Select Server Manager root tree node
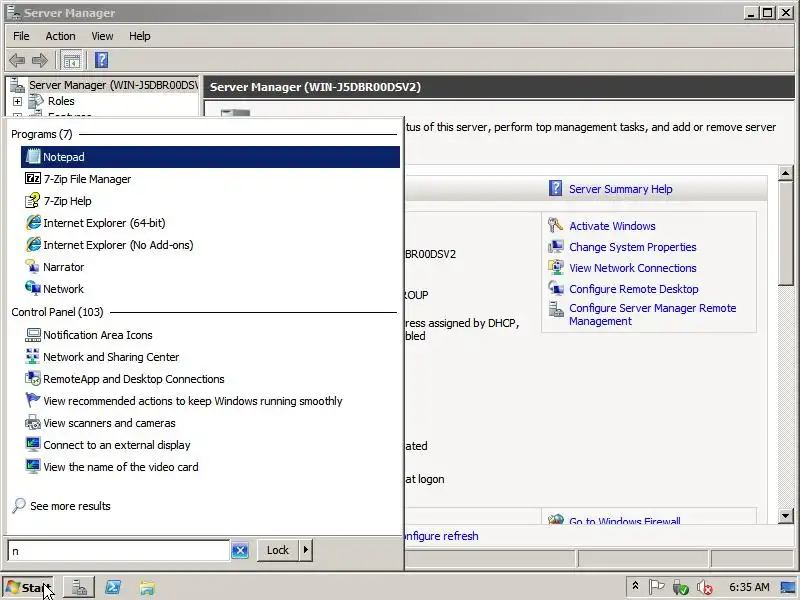Screen dimensions: 800x600 [x=113, y=85]
